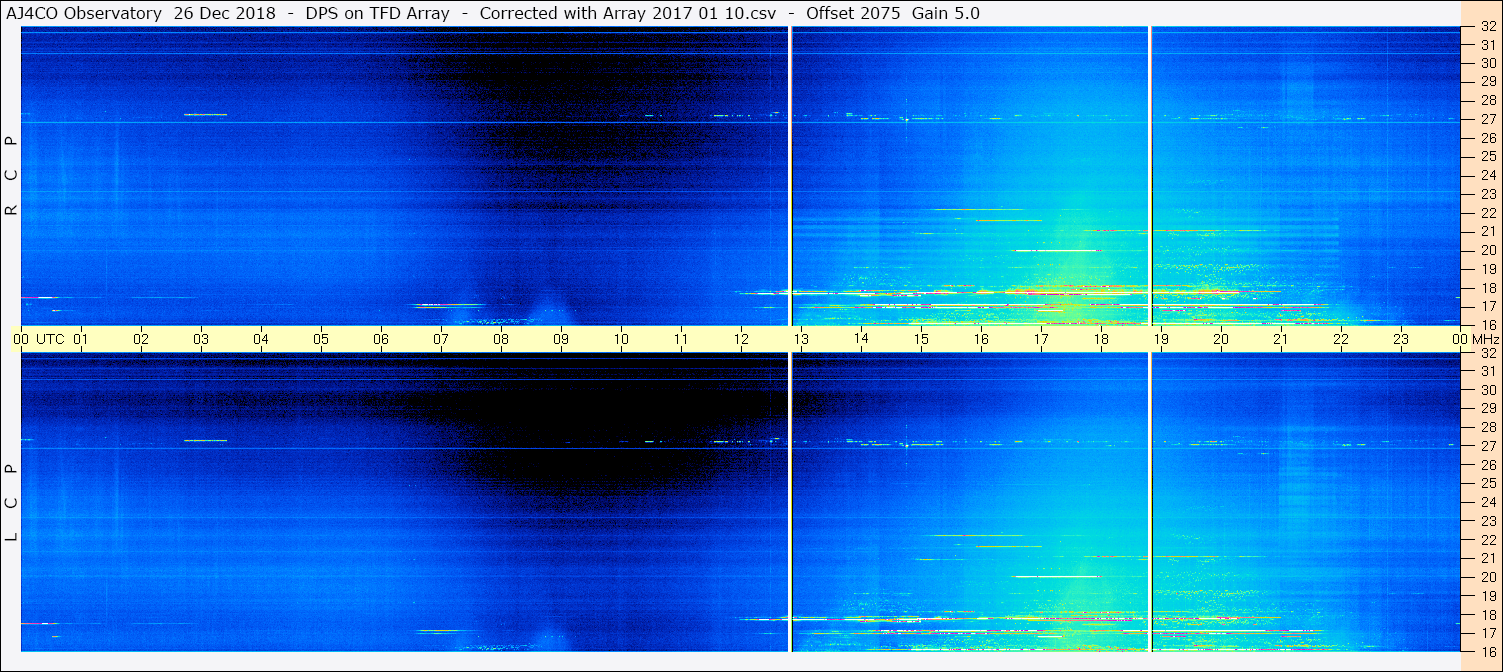The image size is (1503, 672).
Task: Select the 'Offset 2075' header value
Action: click(852, 13)
